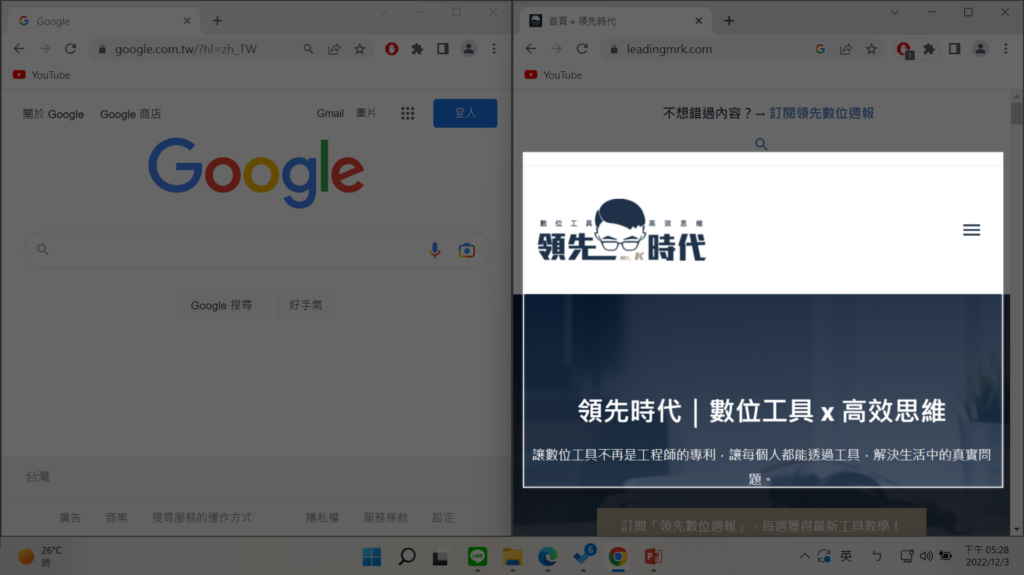The image size is (1024, 575).
Task: Open YouTube bookmark in Google window
Action: (x=42, y=75)
